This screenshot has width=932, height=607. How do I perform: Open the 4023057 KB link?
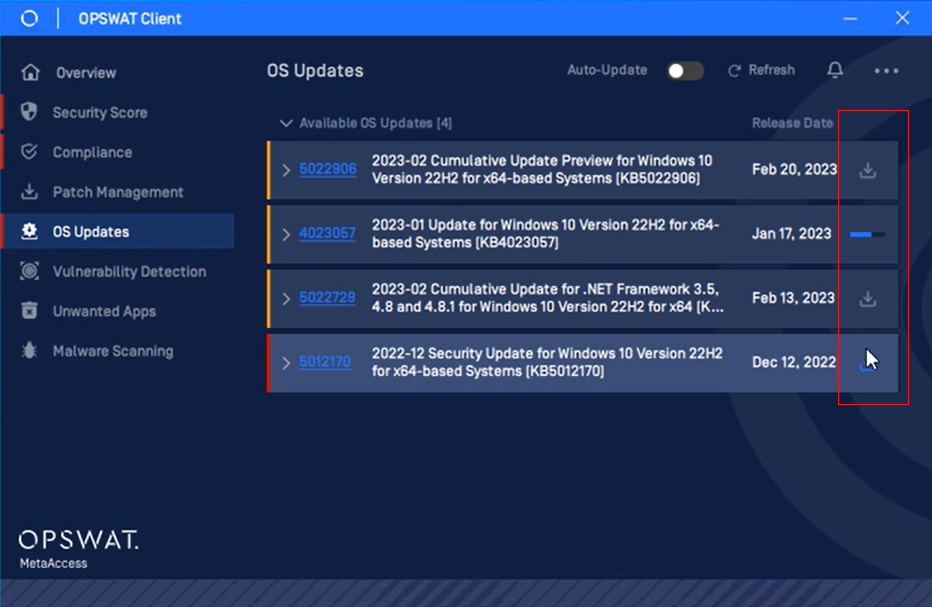point(328,234)
